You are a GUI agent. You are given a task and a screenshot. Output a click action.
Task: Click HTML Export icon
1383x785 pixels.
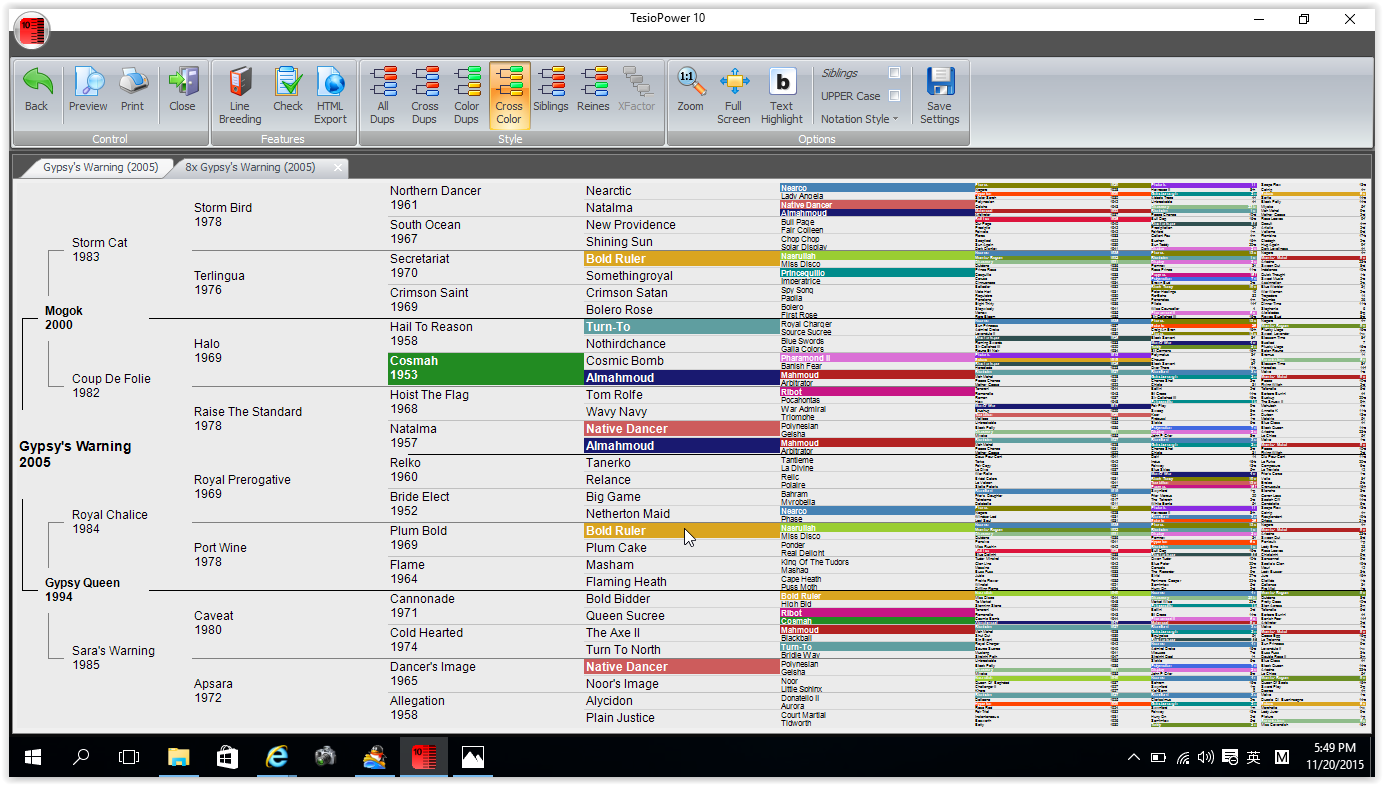click(x=330, y=81)
